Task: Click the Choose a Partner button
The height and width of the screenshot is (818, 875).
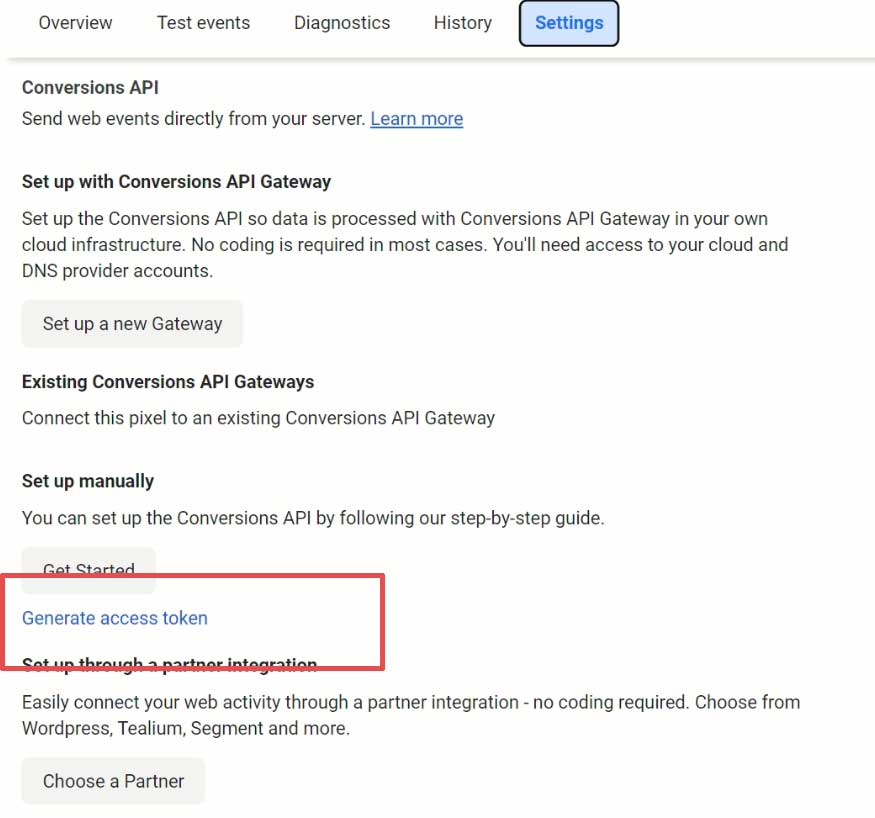Action: click(113, 781)
